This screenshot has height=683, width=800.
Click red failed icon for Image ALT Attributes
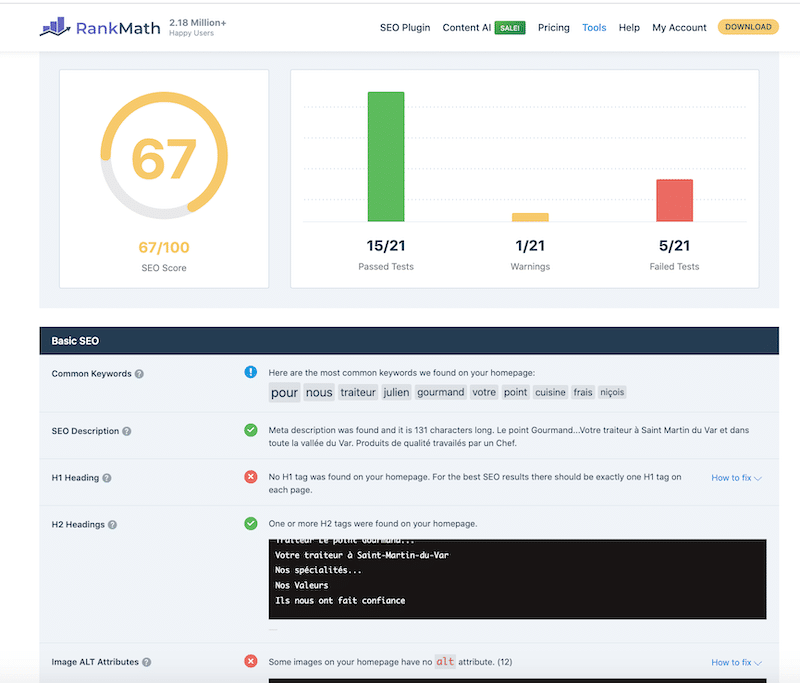click(251, 661)
